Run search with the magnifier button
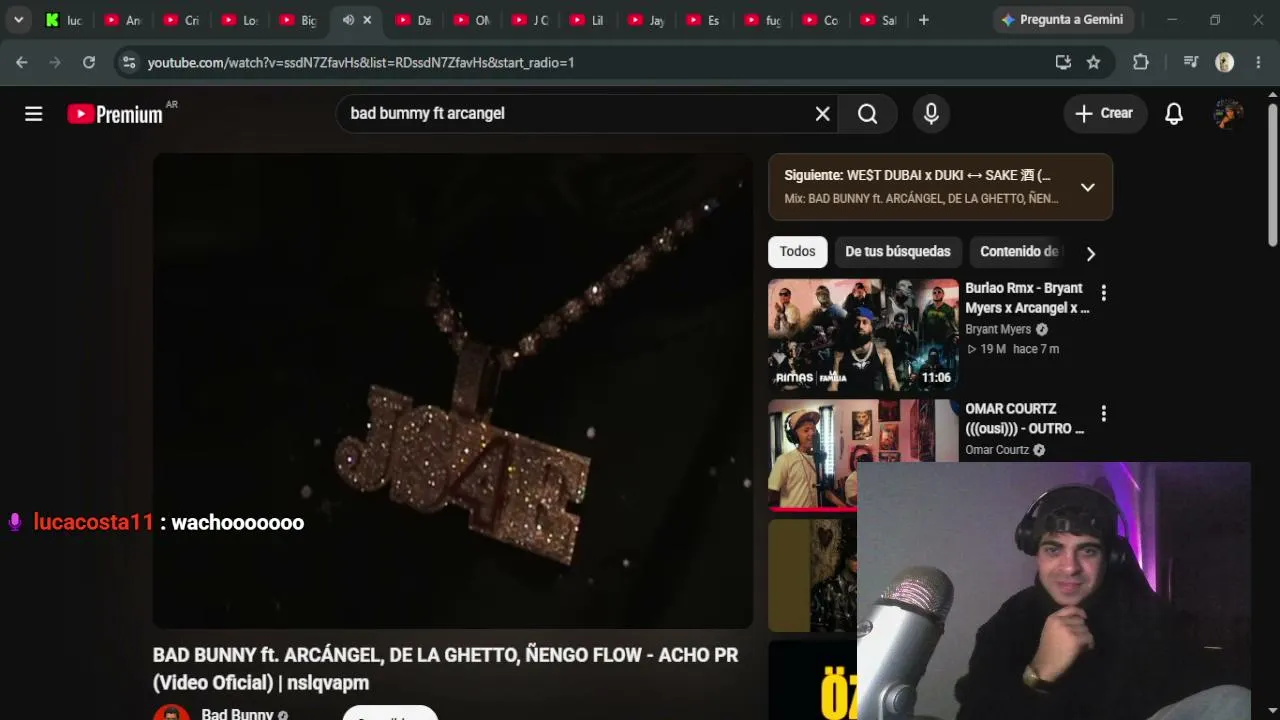 pyautogui.click(x=868, y=114)
